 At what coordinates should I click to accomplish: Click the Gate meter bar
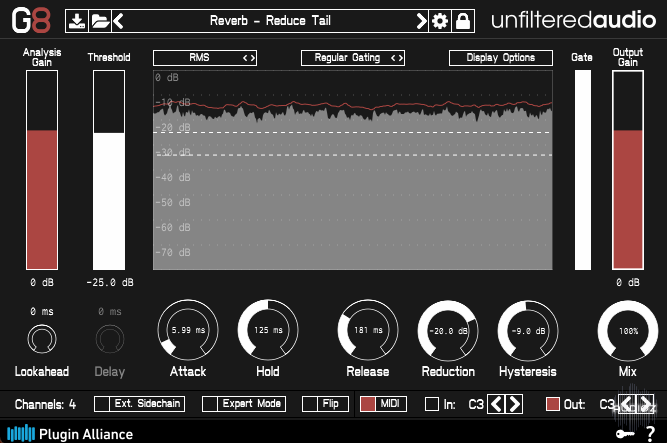[583, 170]
